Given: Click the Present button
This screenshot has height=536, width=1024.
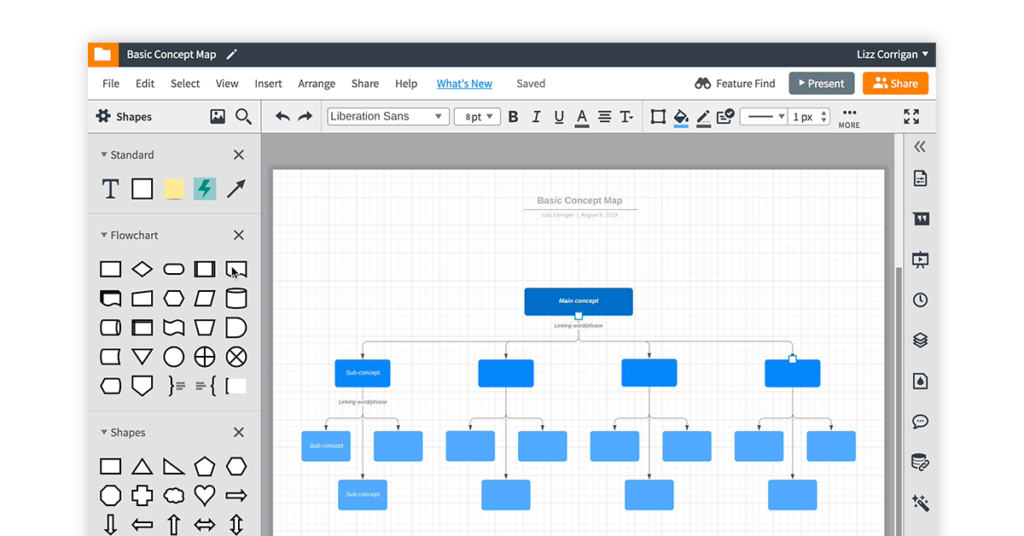Looking at the screenshot, I should (821, 84).
